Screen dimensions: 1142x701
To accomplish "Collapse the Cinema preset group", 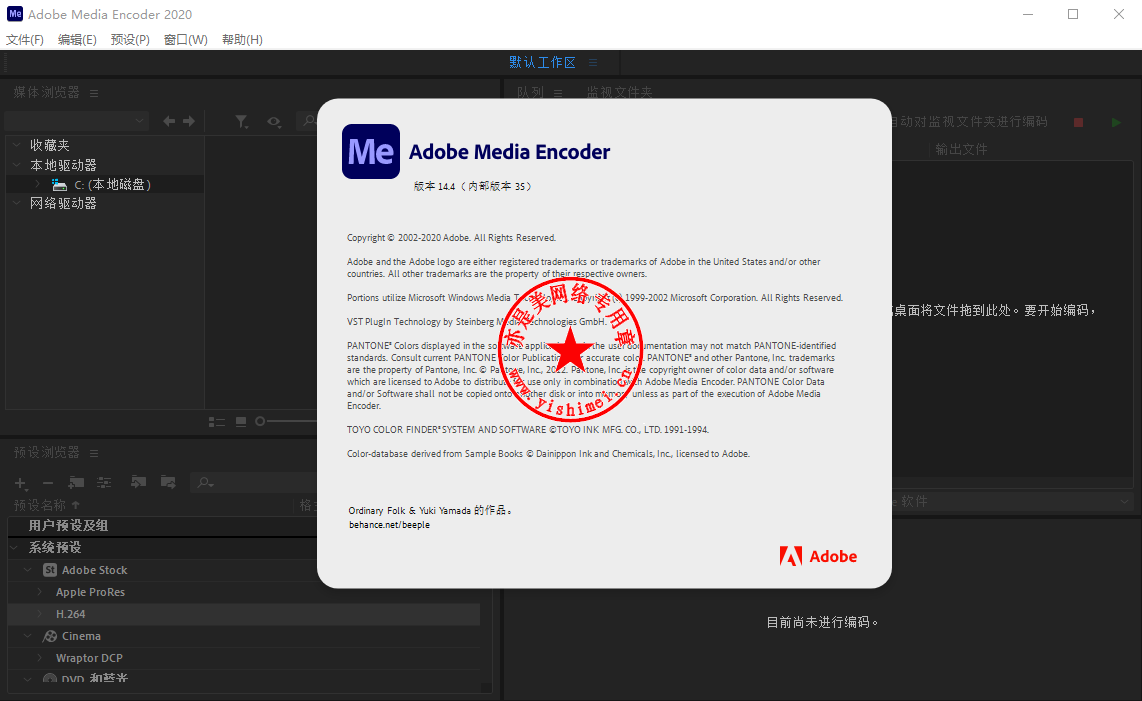I will click(x=28, y=635).
